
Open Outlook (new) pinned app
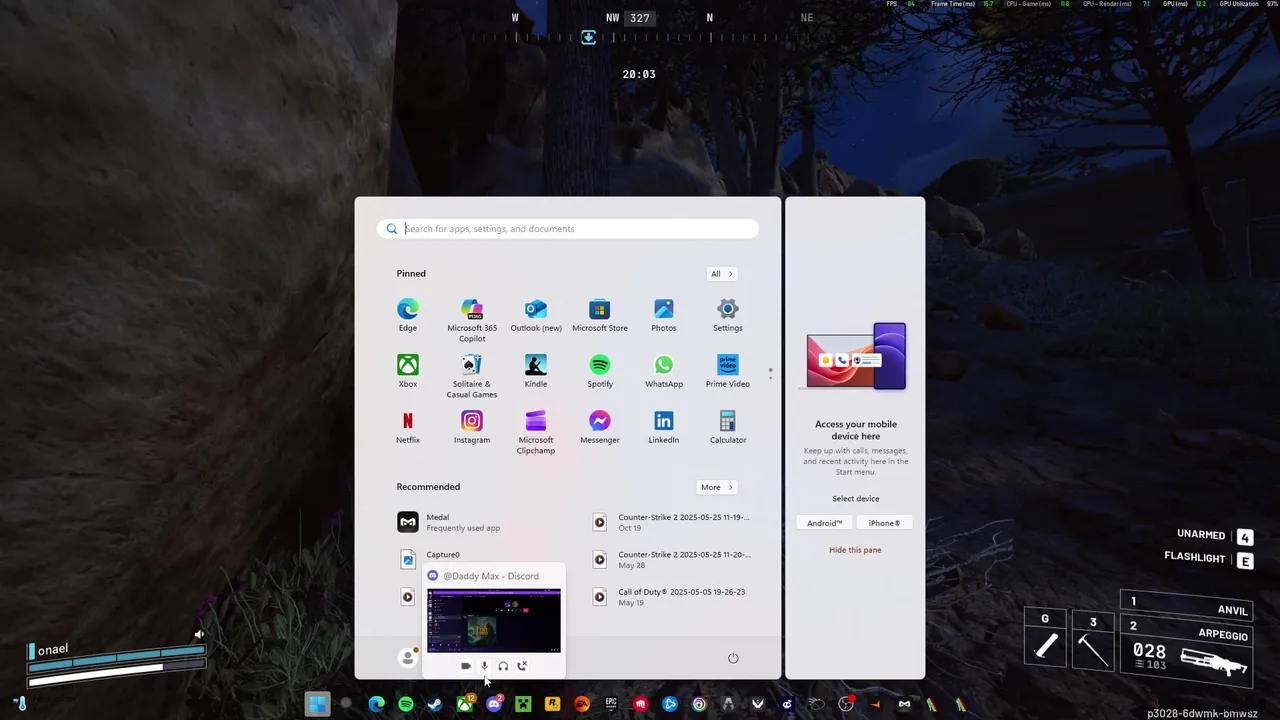[x=536, y=315]
